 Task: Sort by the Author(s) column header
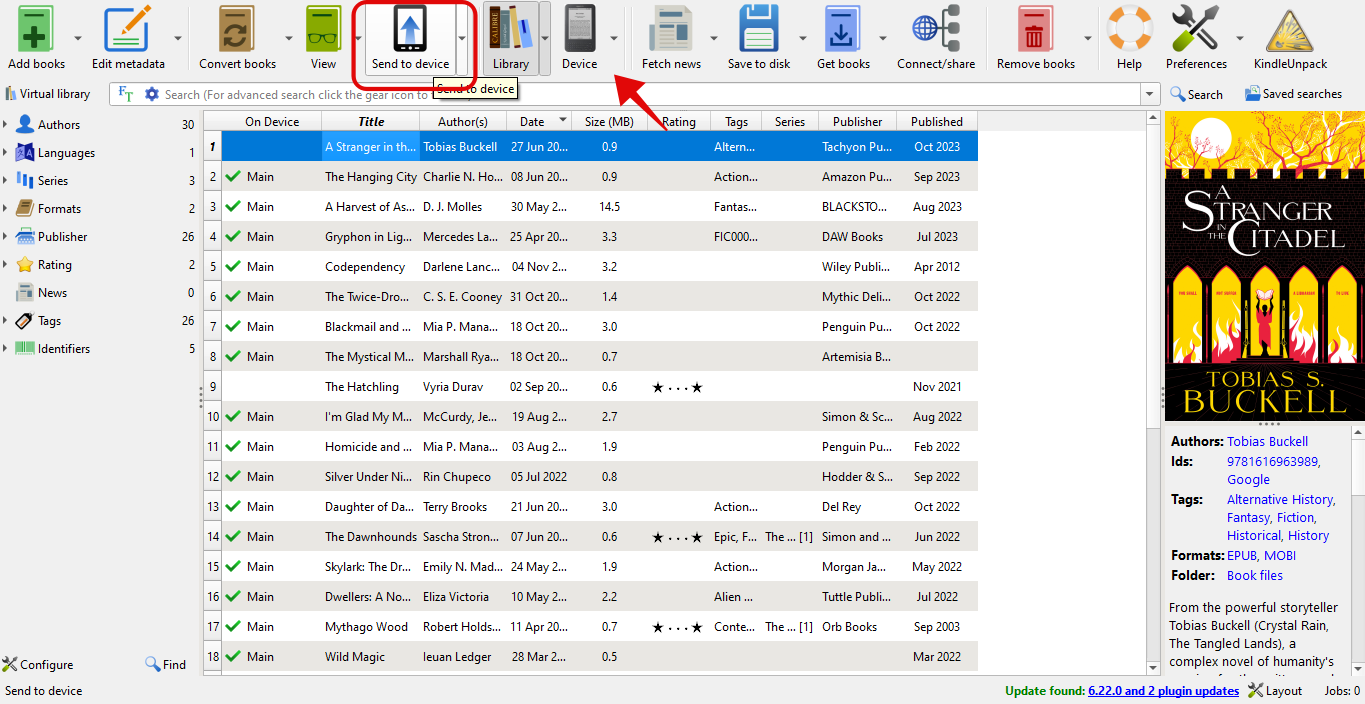463,122
